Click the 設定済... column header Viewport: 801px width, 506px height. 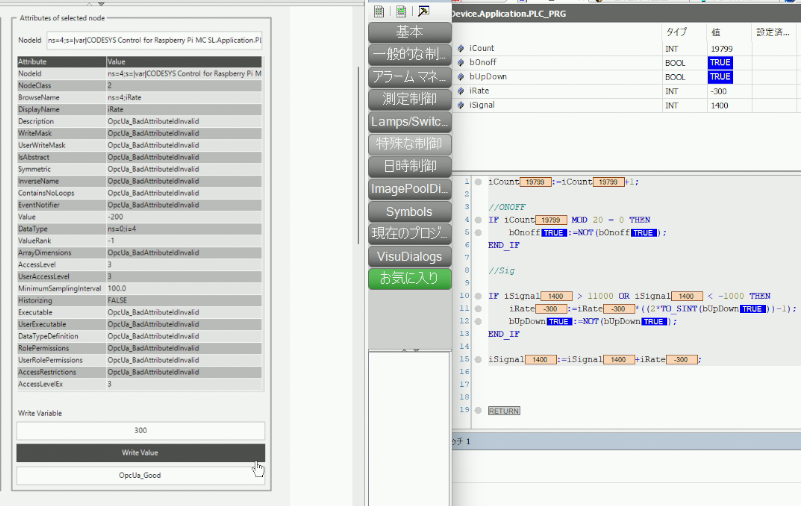(772, 32)
